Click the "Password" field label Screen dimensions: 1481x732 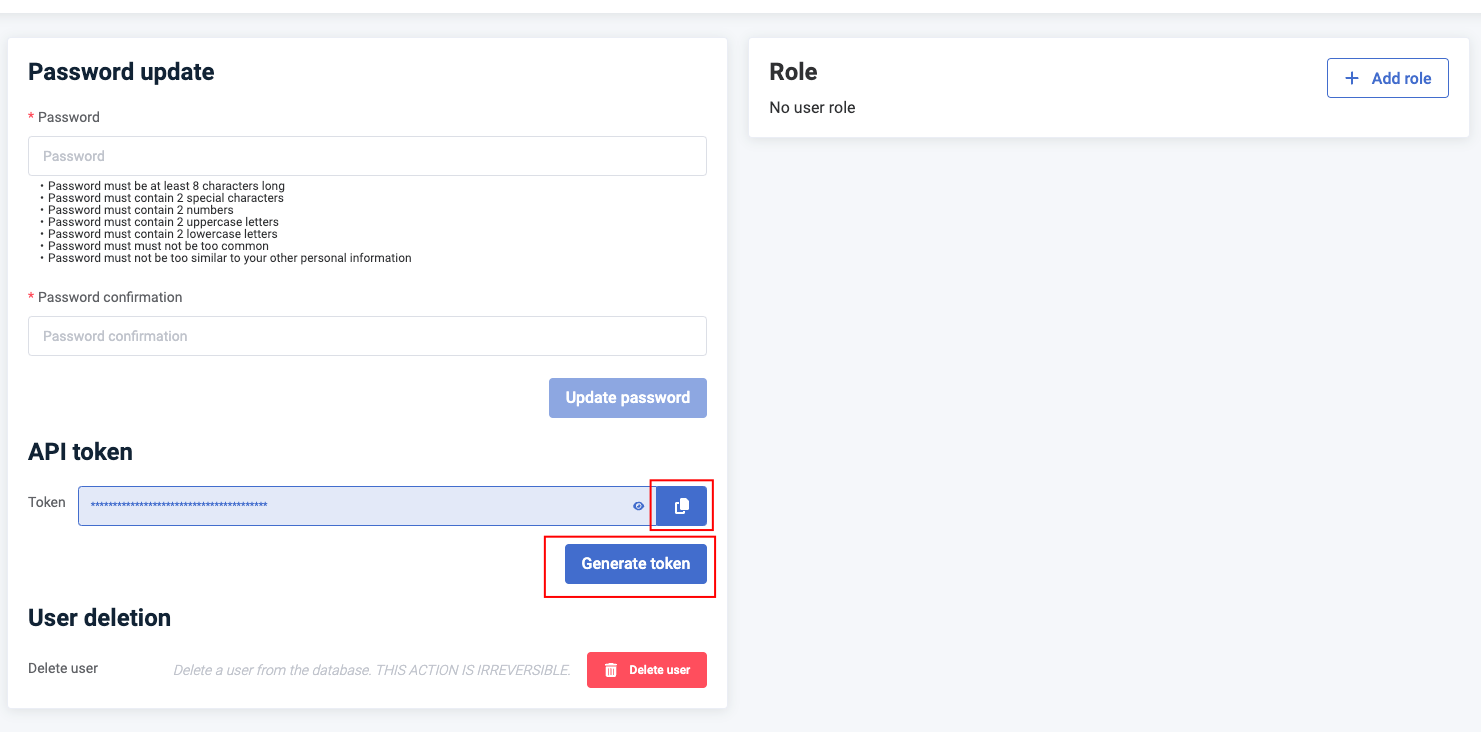[68, 117]
